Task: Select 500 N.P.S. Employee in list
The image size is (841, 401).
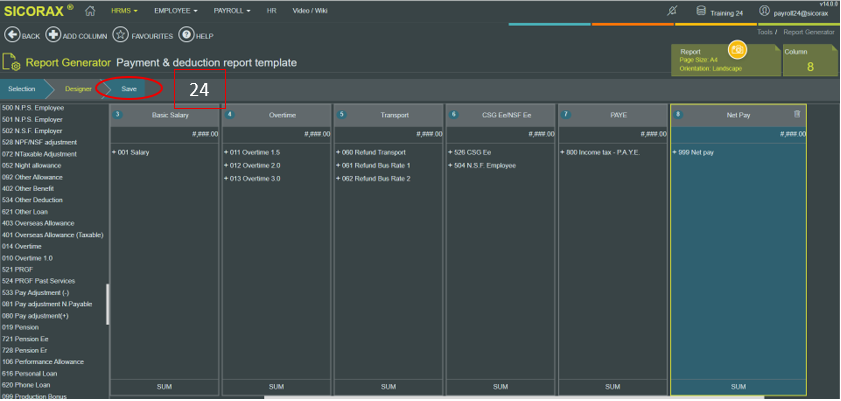Action: [x=33, y=108]
